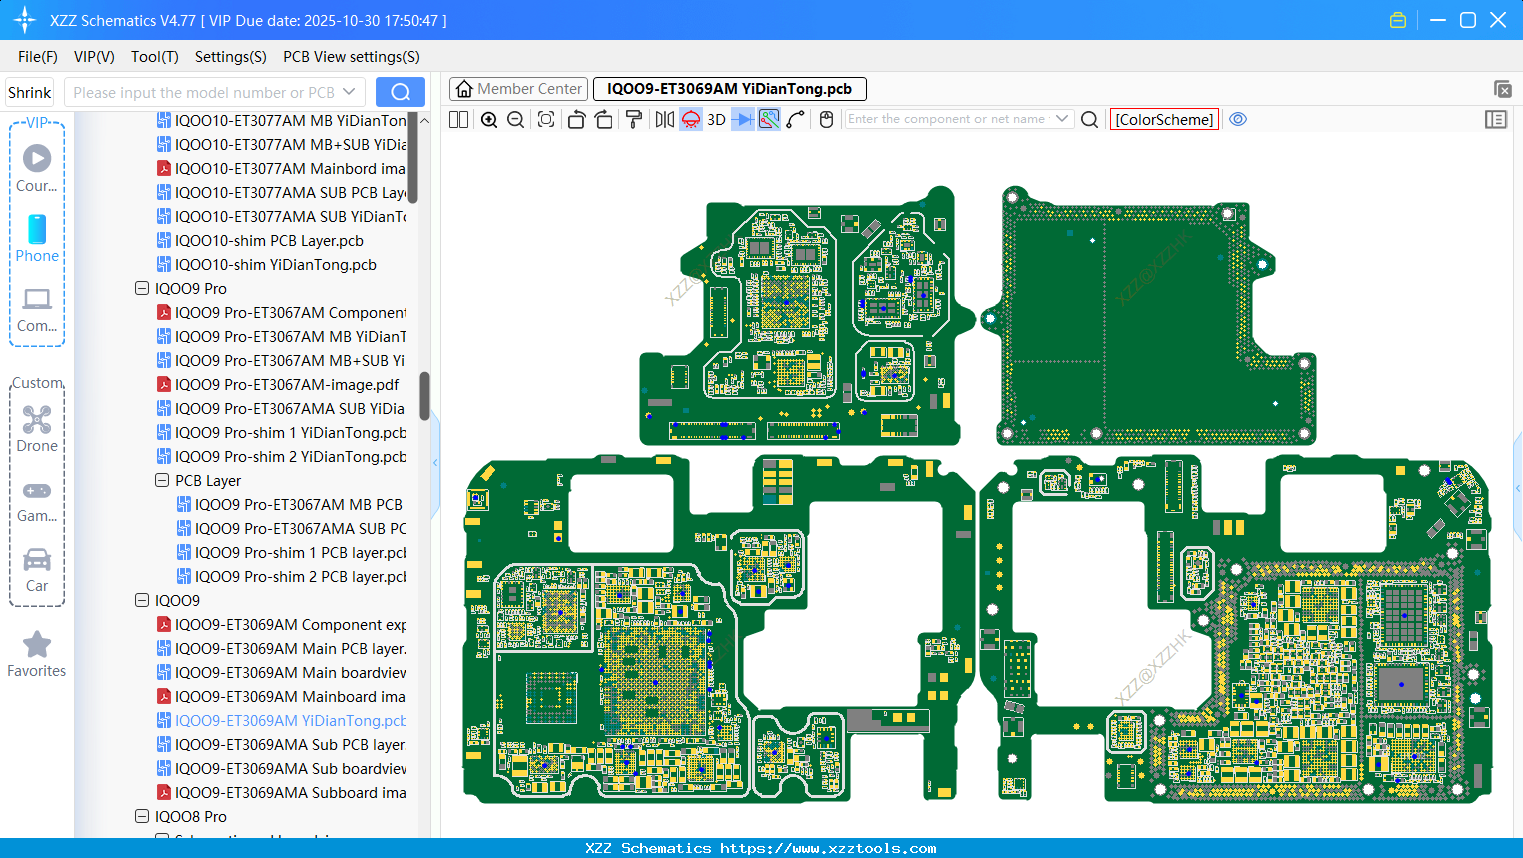
Task: Open the Tool(T) menu
Action: pos(155,57)
